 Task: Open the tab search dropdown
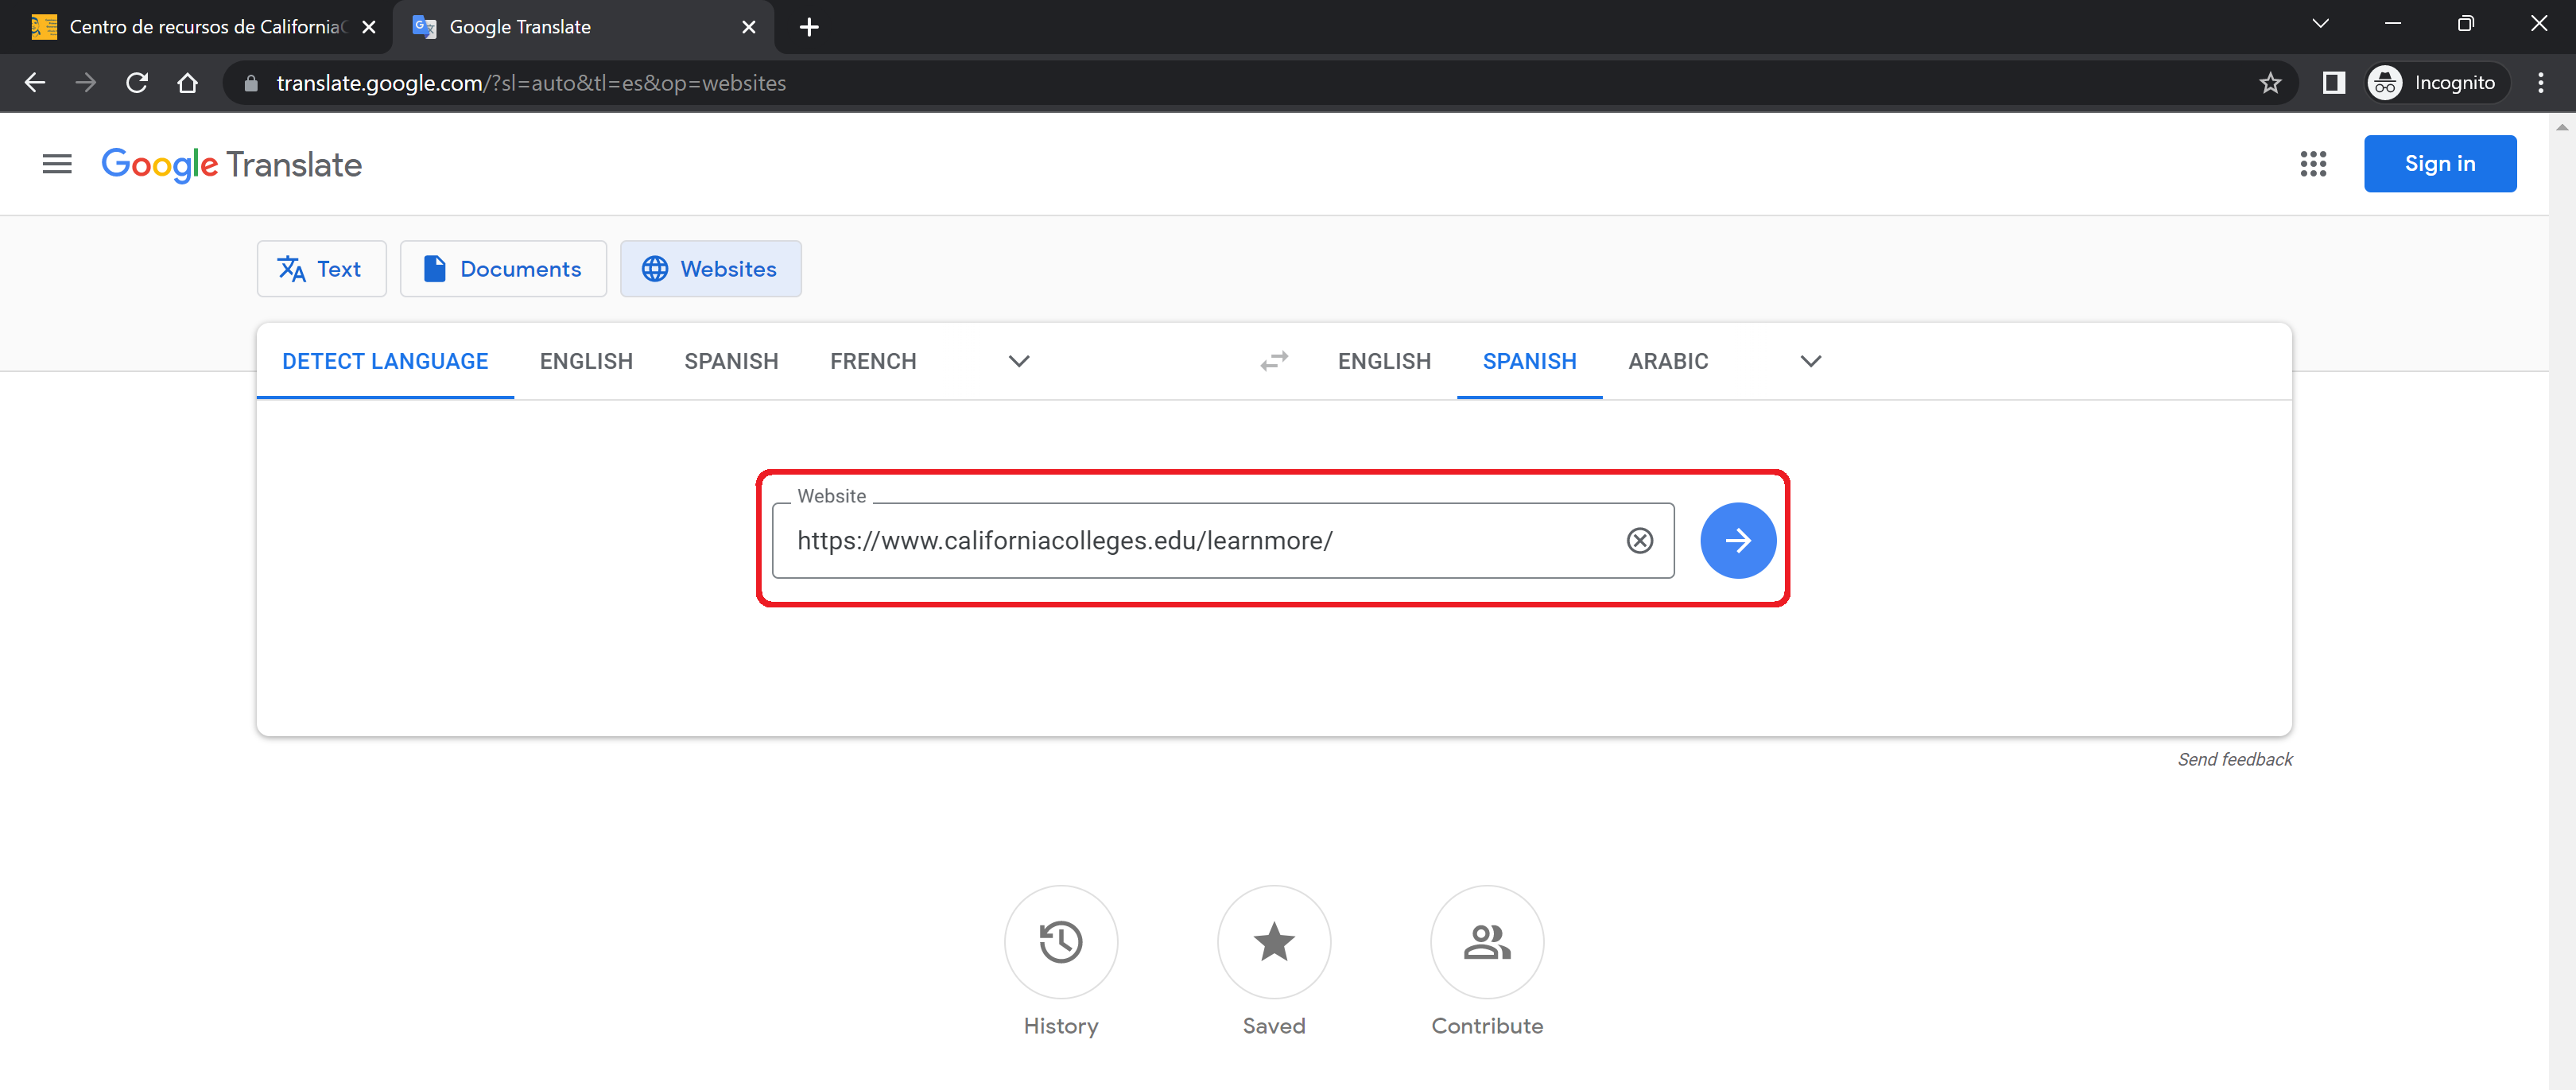[2320, 24]
